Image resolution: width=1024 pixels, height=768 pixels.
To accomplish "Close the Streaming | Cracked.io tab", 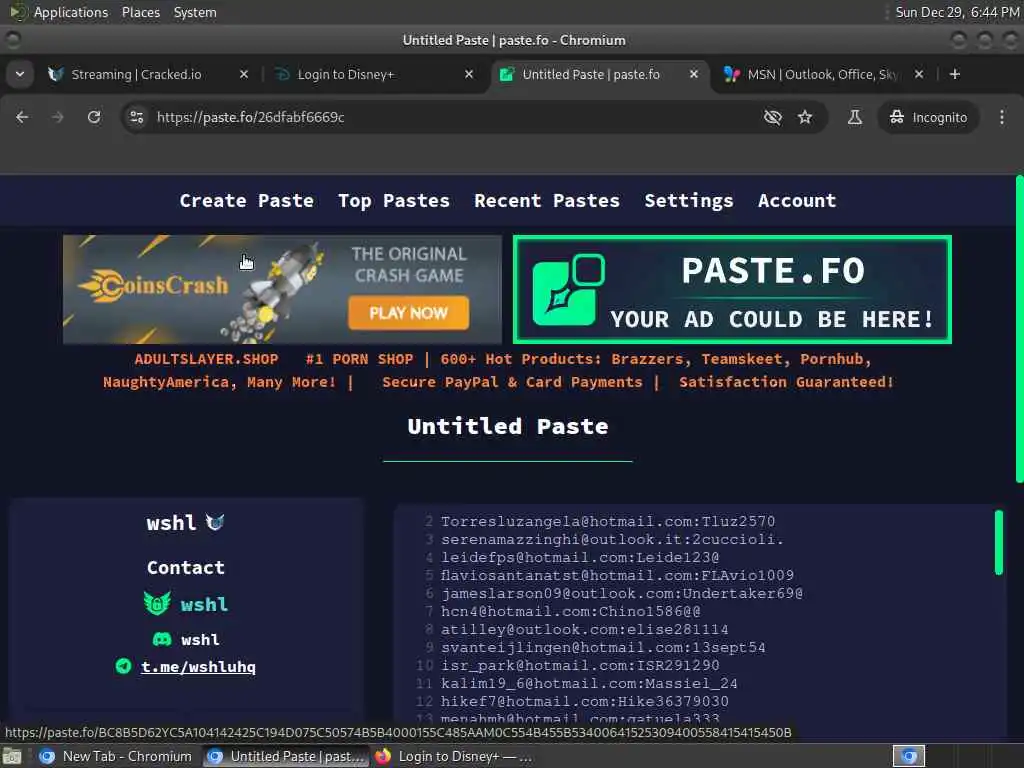I will pyautogui.click(x=244, y=74).
